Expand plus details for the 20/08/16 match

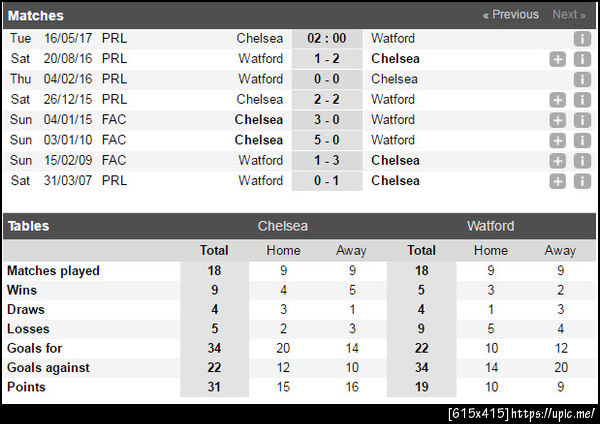[557, 59]
